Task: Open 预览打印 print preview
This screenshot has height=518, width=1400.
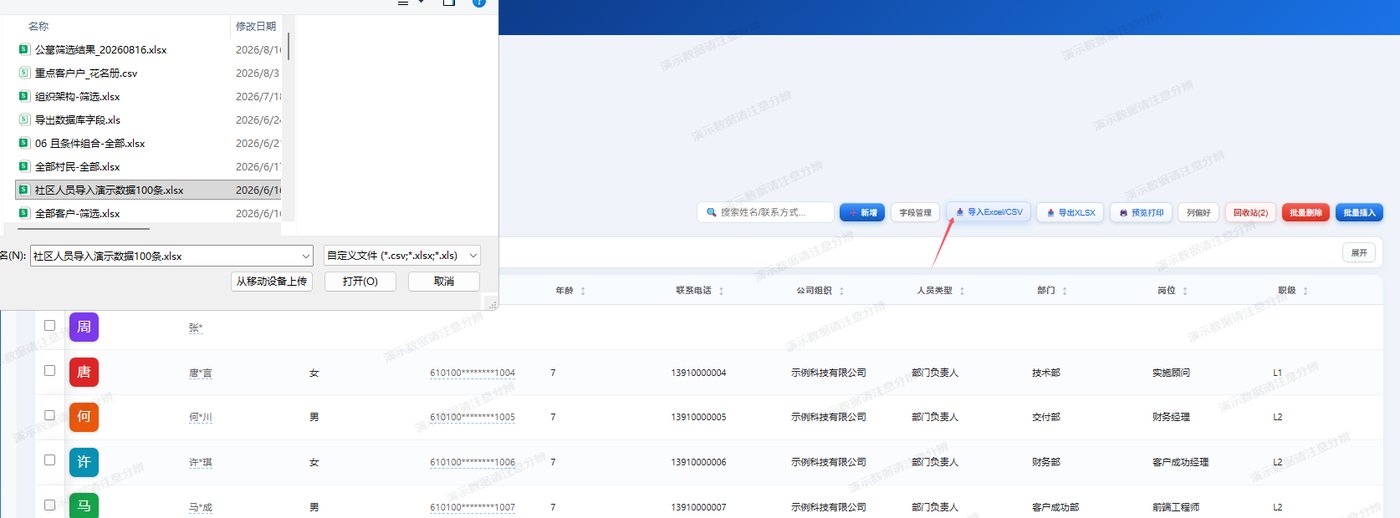Action: pos(1140,212)
